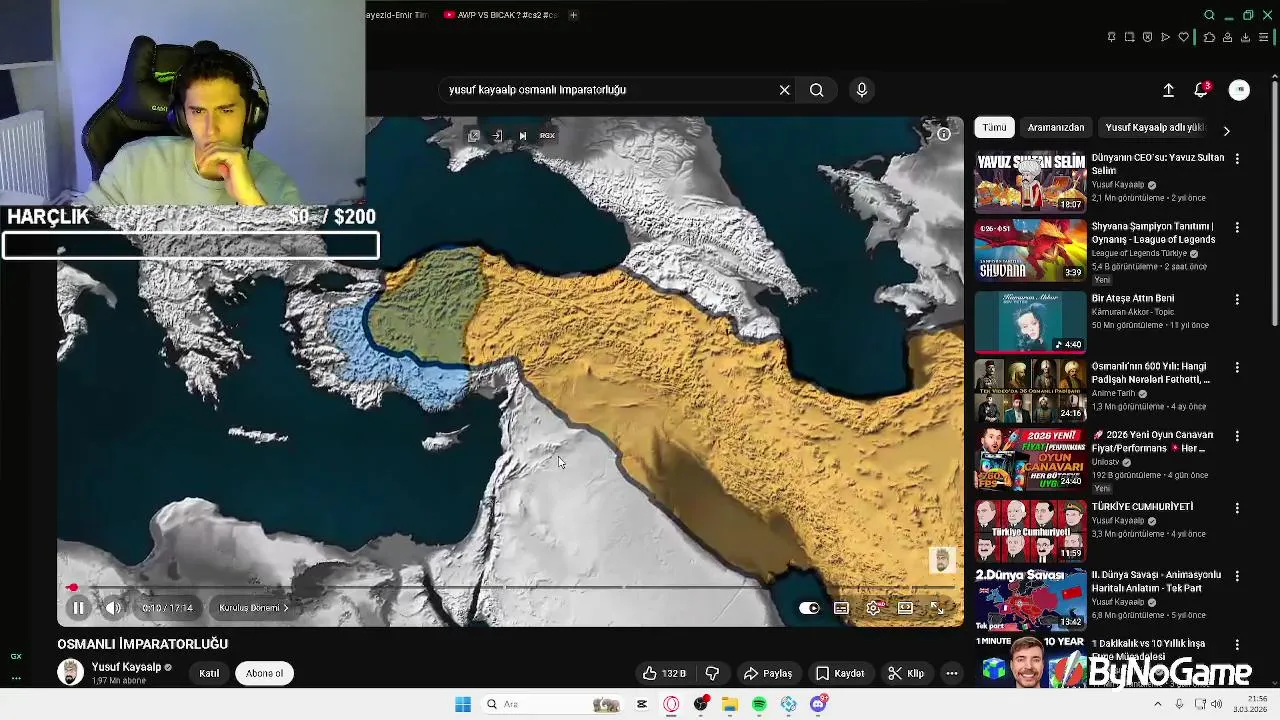
Task: Dislike the video
Action: (712, 673)
